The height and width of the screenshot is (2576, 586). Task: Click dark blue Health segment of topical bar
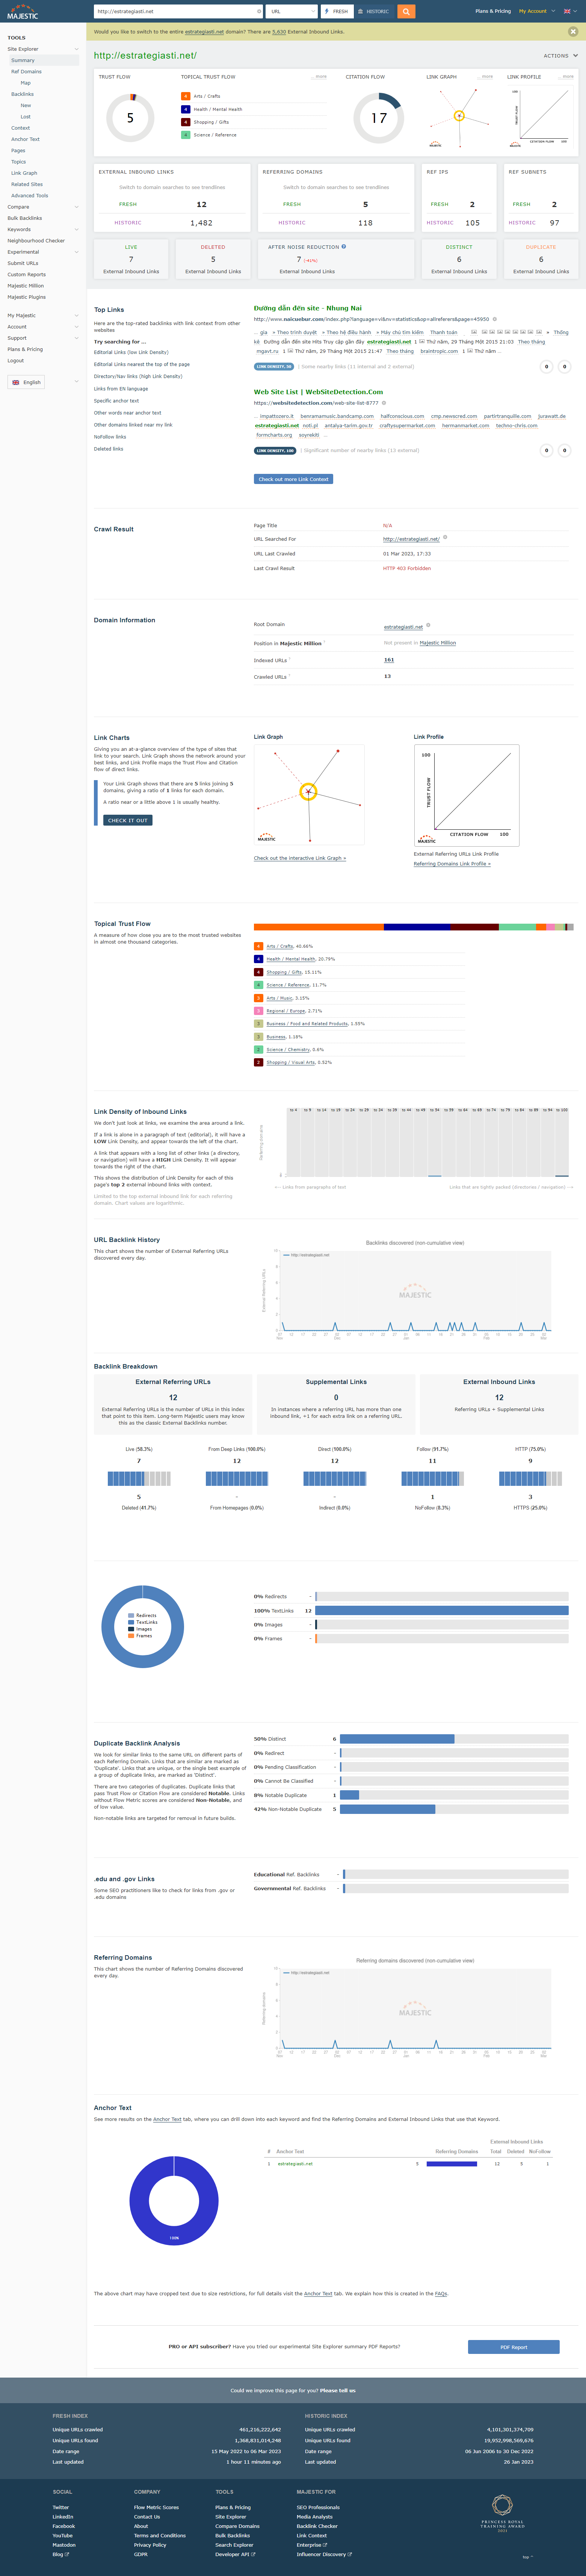(417, 927)
